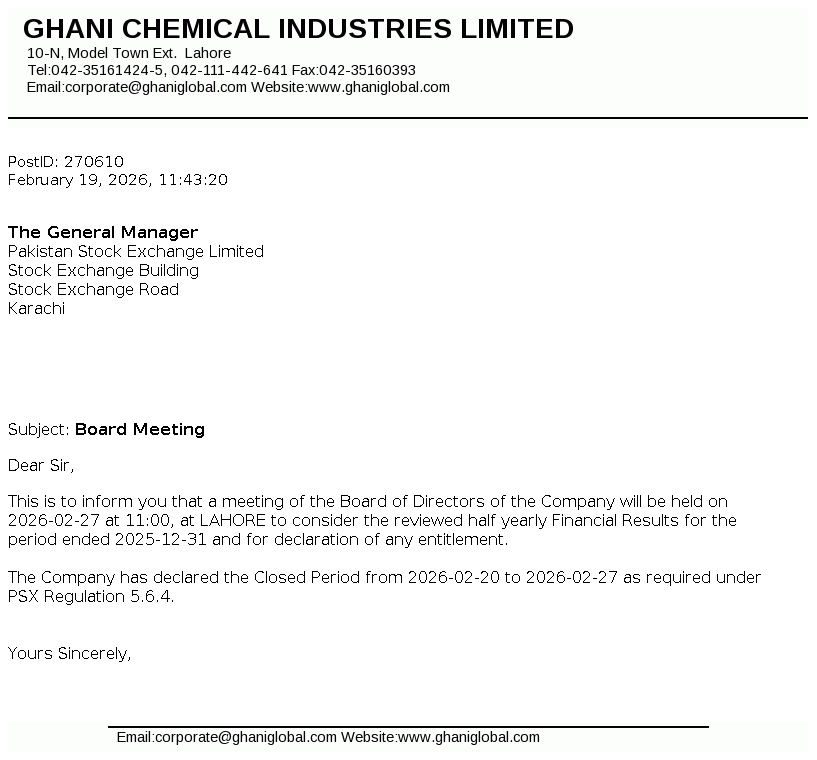Screen dimensions: 817x760
Task: Click "The General Manager" heading
Action: tap(103, 232)
